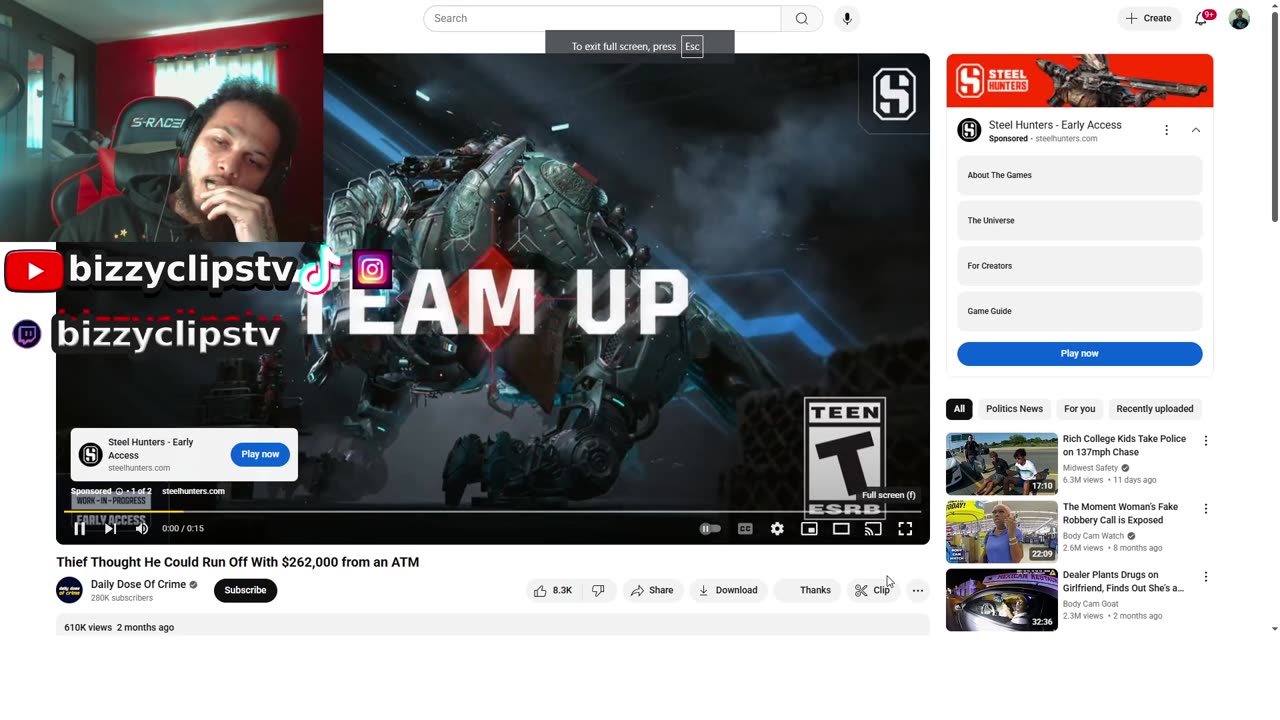Open Body Cam Watch channel
This screenshot has width=1280, height=720.
coord(1094,536)
